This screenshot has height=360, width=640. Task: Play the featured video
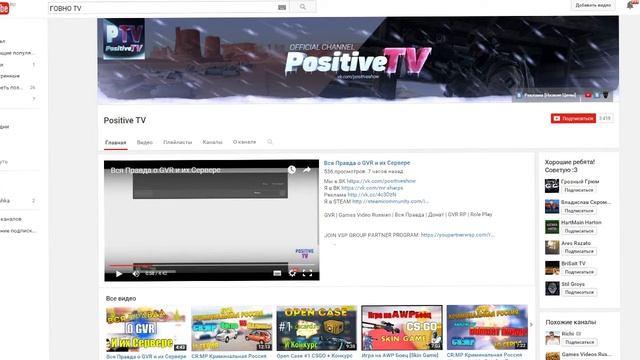pyautogui.click(x=118, y=273)
